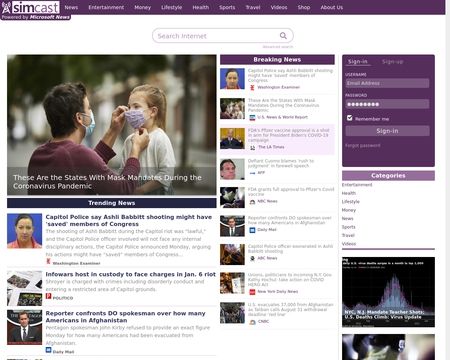
Task: Click the Daily Mail icon under Trending News
Action: point(48,350)
